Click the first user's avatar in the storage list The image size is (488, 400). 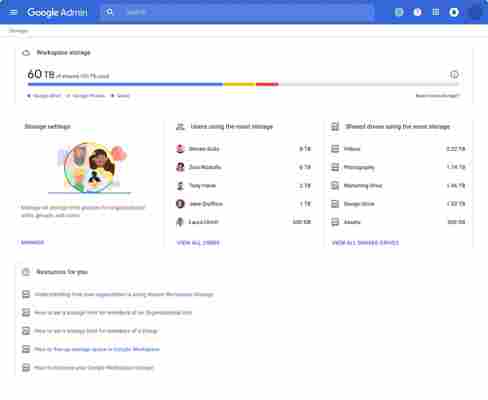point(180,149)
